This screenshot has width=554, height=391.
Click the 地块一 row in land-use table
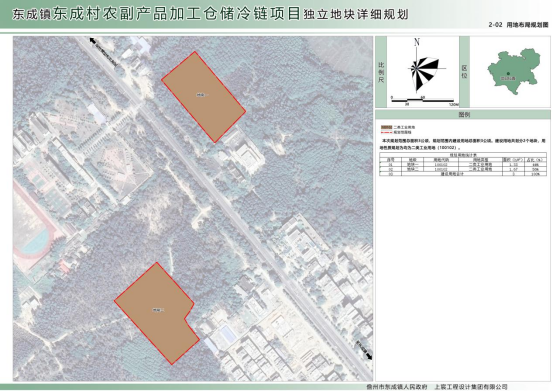[x=463, y=165]
